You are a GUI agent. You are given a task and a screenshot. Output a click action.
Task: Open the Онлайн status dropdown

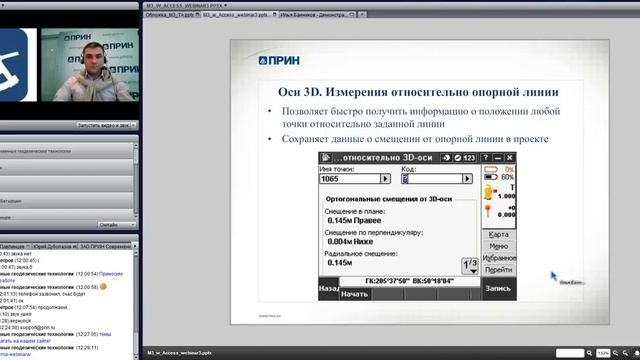(117, 225)
